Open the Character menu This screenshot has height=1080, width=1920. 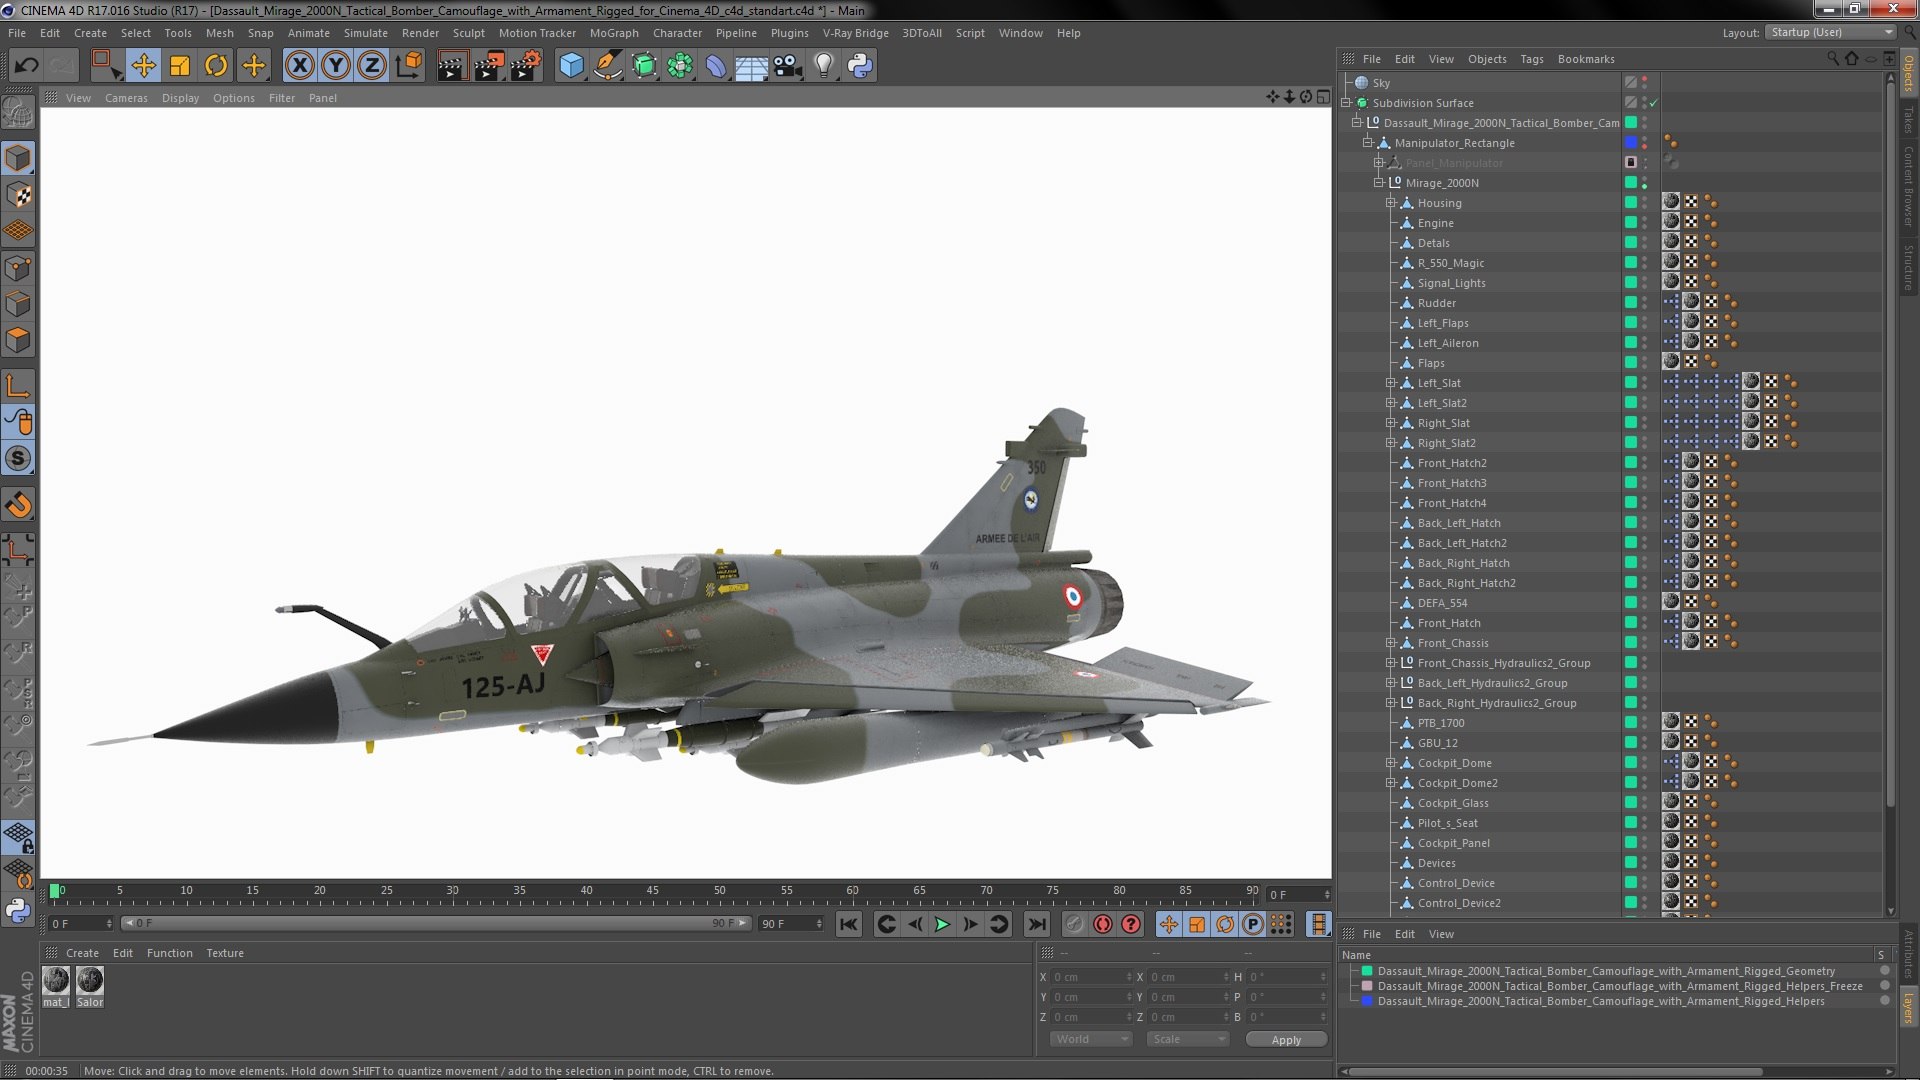(x=677, y=33)
